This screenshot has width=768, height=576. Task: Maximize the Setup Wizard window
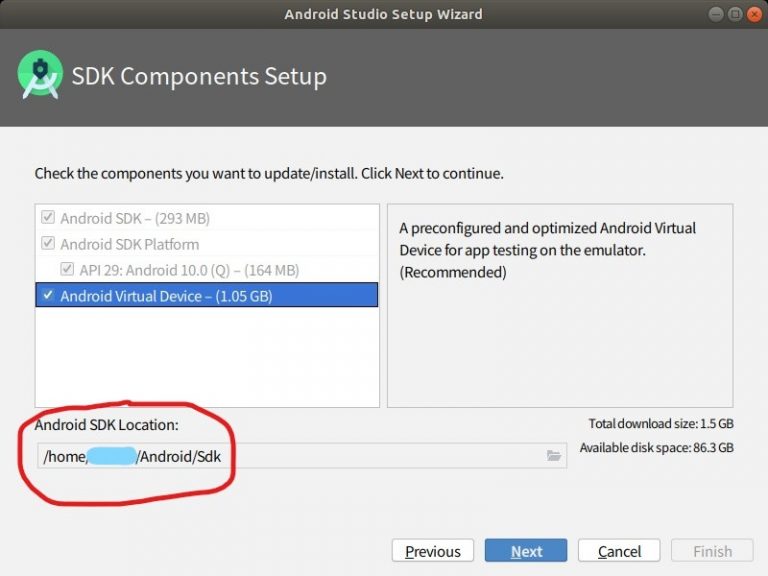[735, 14]
